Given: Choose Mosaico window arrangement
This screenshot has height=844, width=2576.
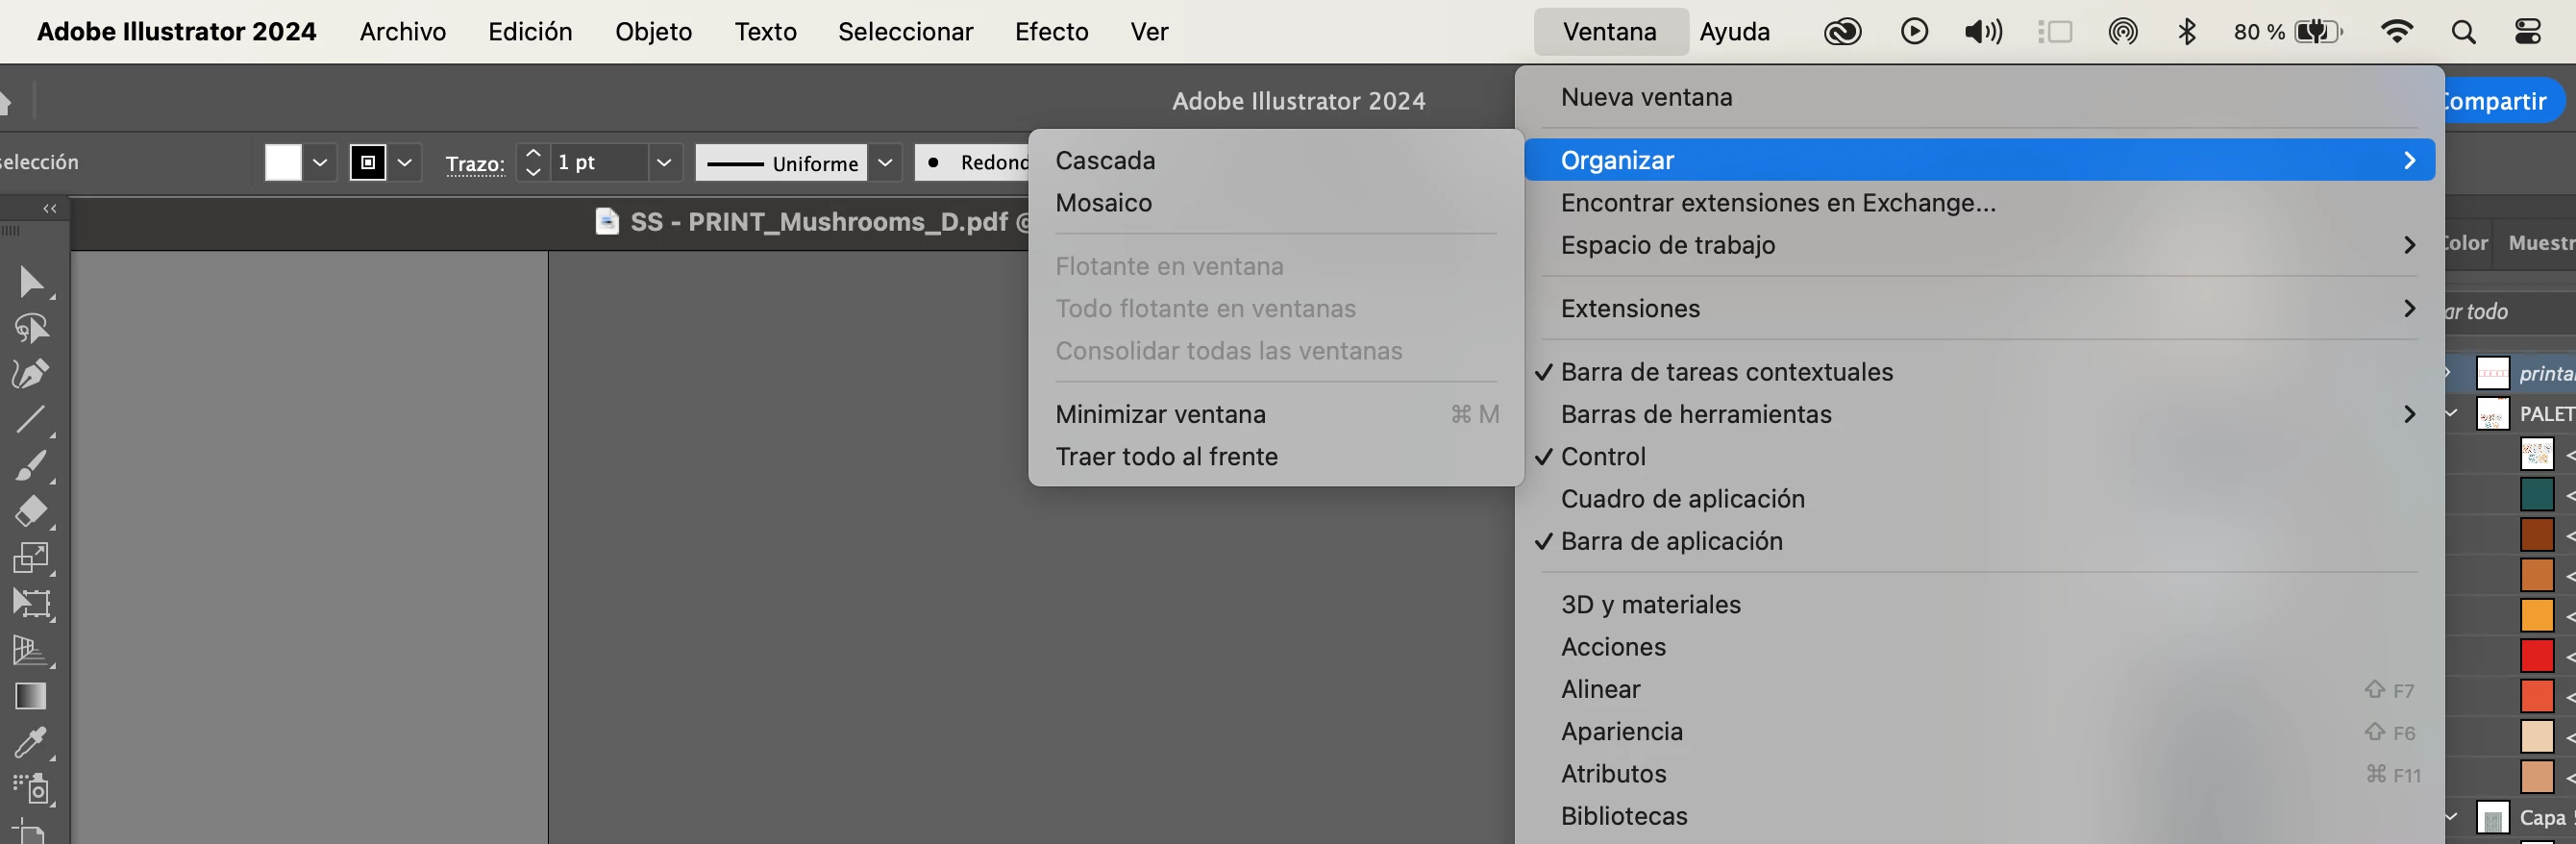Looking at the screenshot, I should (1276, 203).
